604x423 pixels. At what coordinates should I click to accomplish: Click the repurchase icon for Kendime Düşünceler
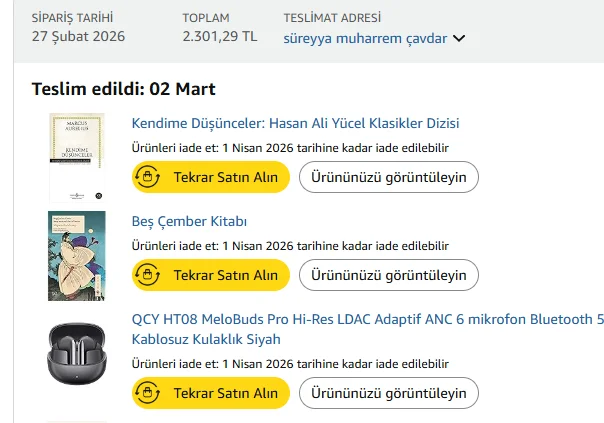click(149, 177)
